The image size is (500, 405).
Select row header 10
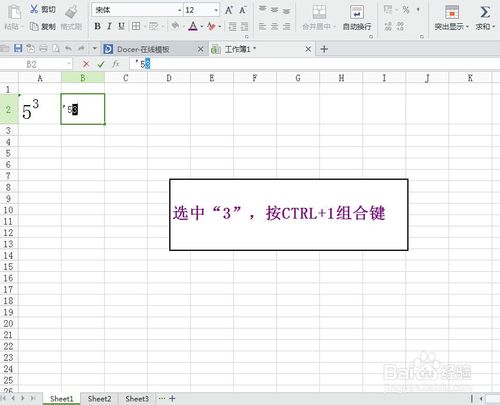9,210
